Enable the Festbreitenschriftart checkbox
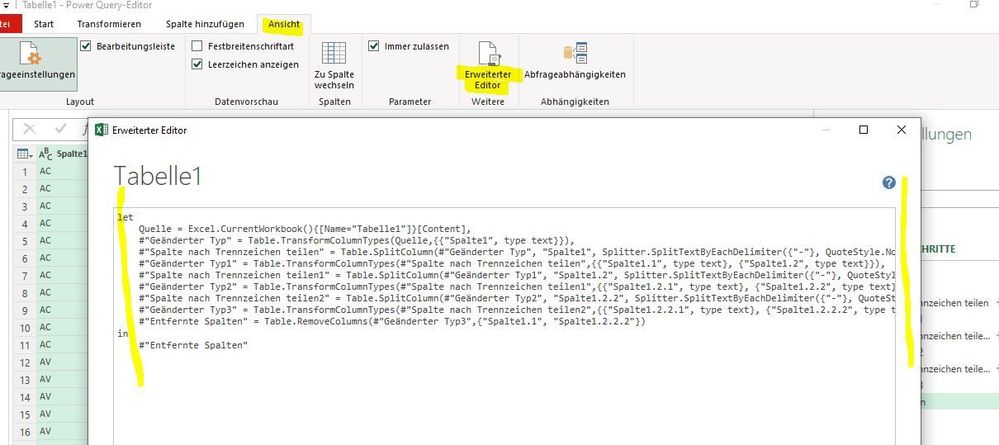999x445 pixels. click(198, 47)
